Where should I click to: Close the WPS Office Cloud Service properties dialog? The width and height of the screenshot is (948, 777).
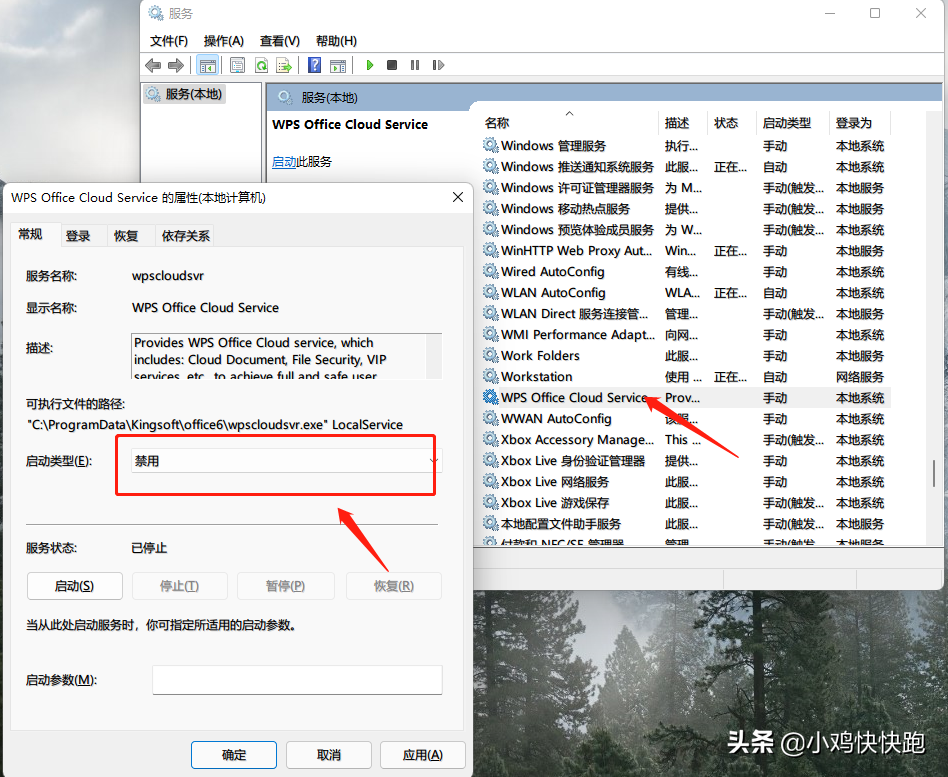pyautogui.click(x=458, y=197)
